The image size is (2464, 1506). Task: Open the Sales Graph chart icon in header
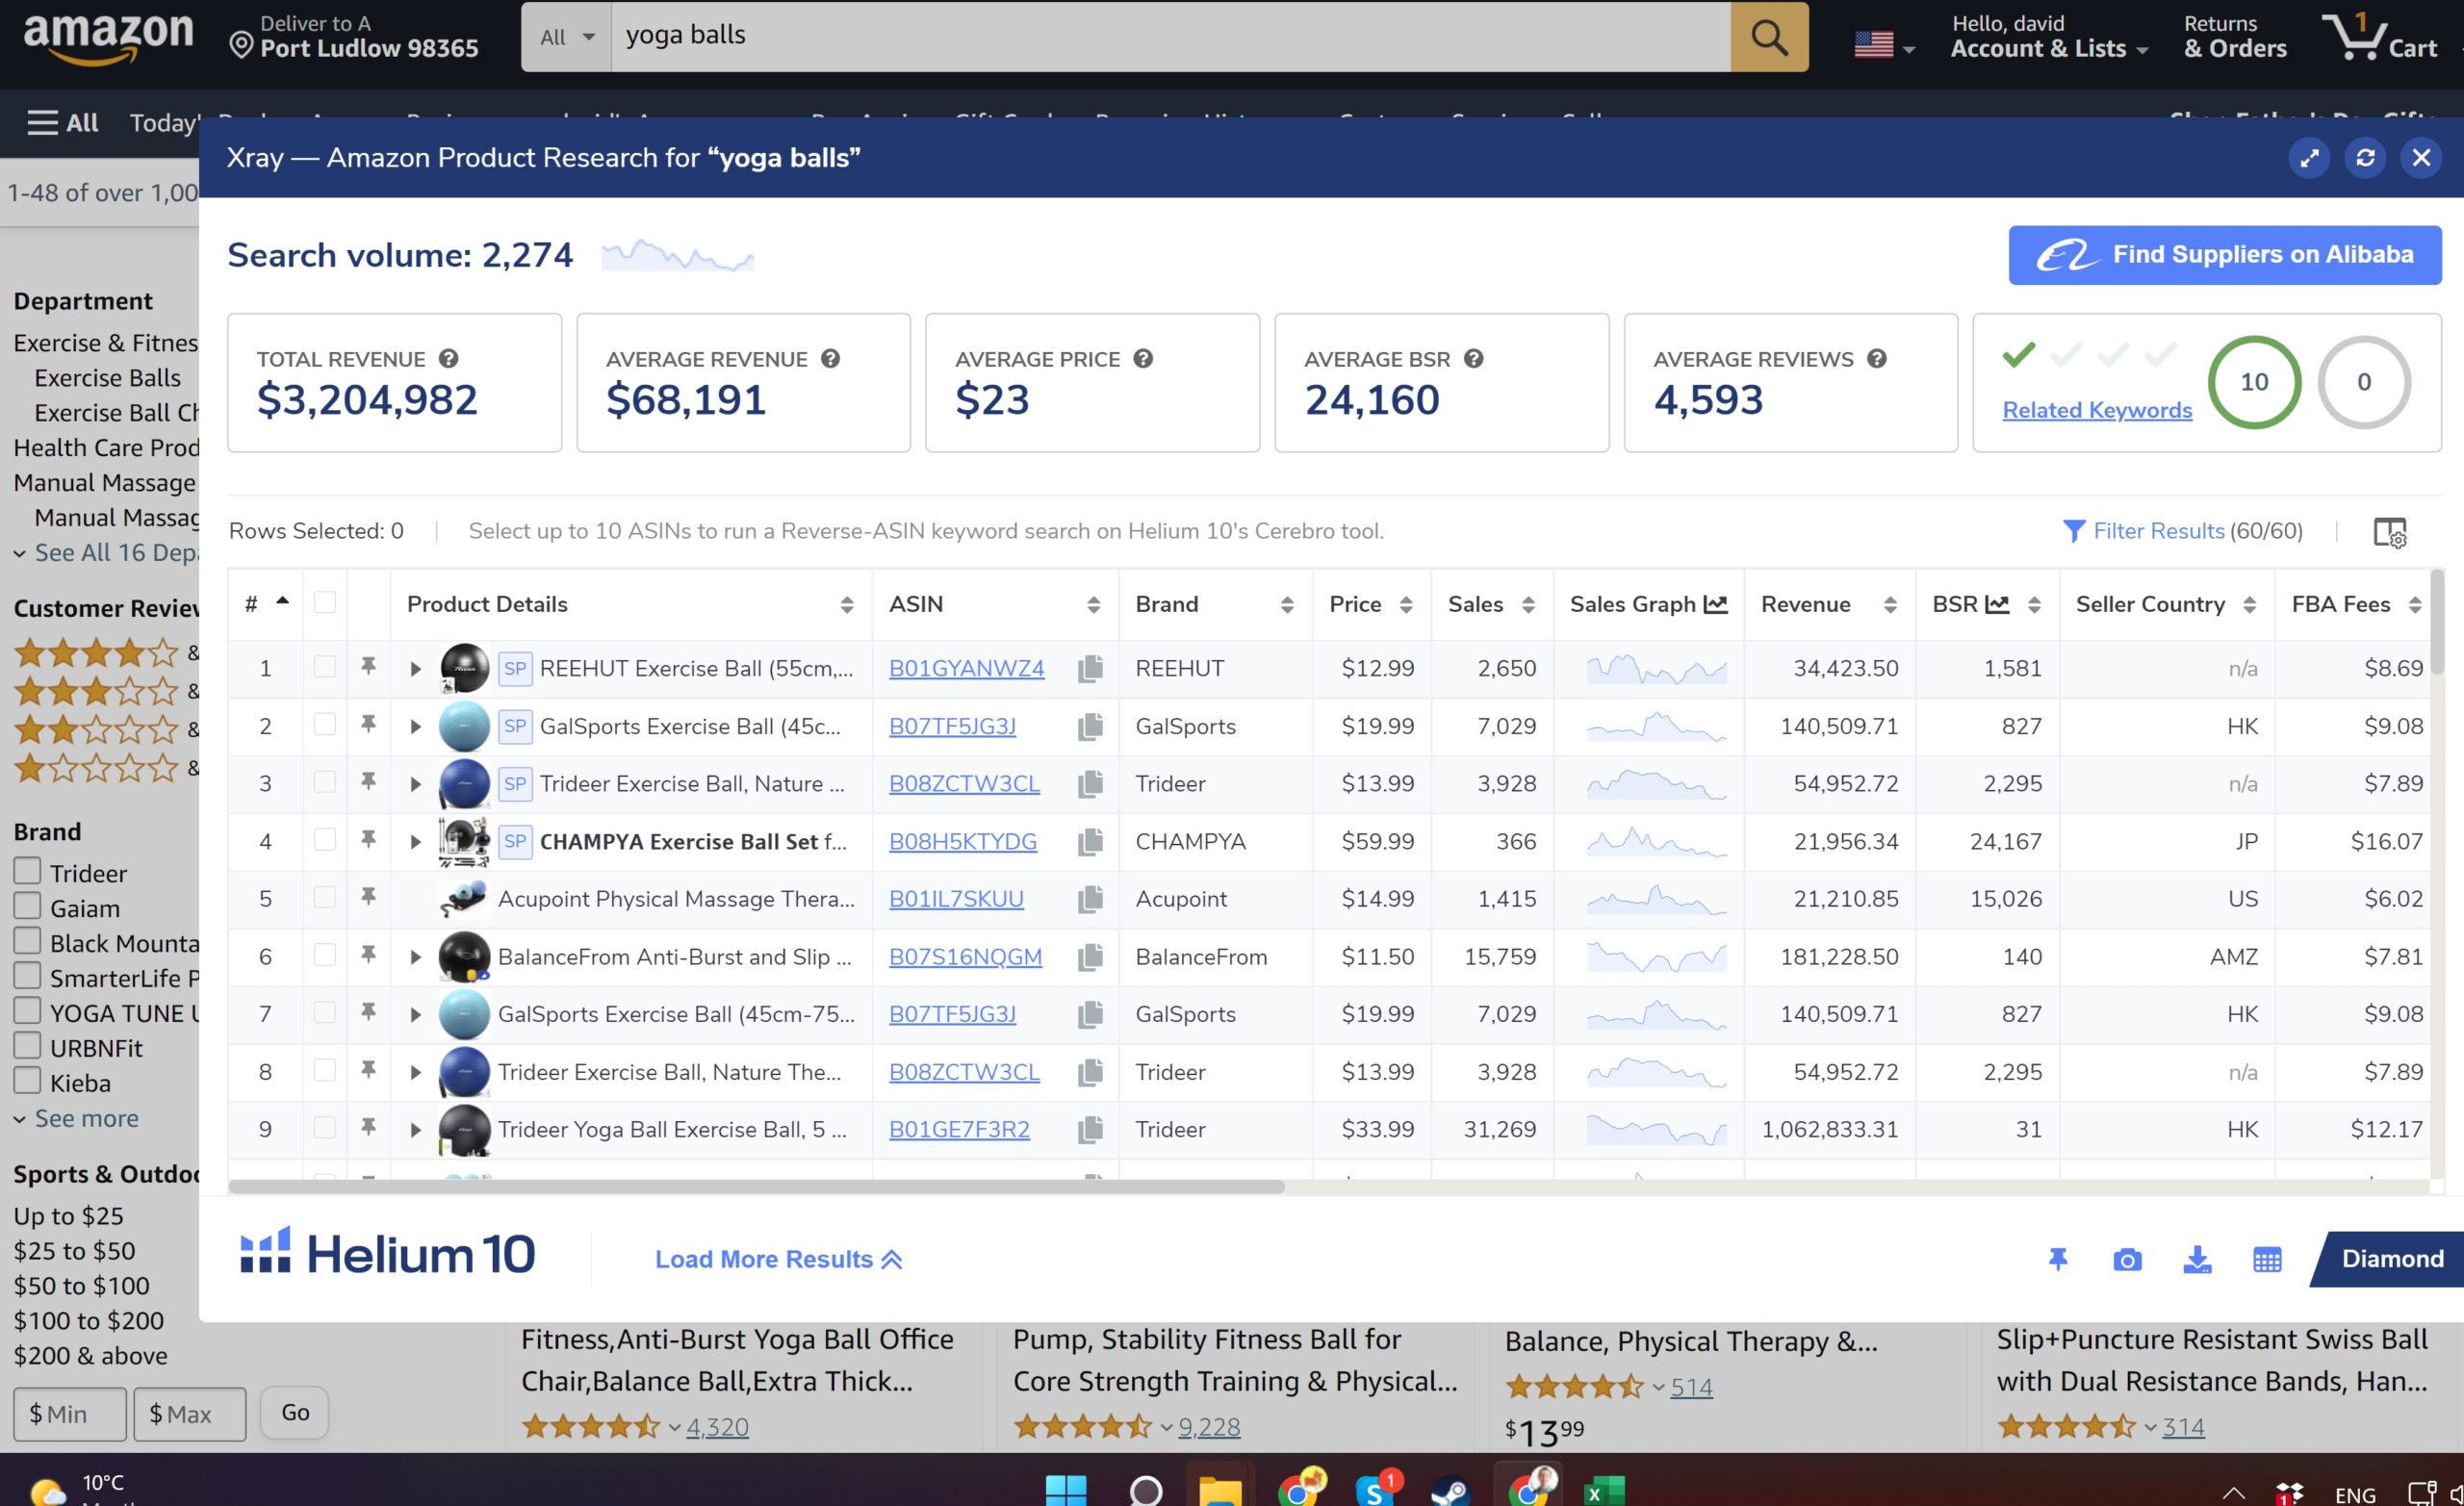click(1716, 604)
